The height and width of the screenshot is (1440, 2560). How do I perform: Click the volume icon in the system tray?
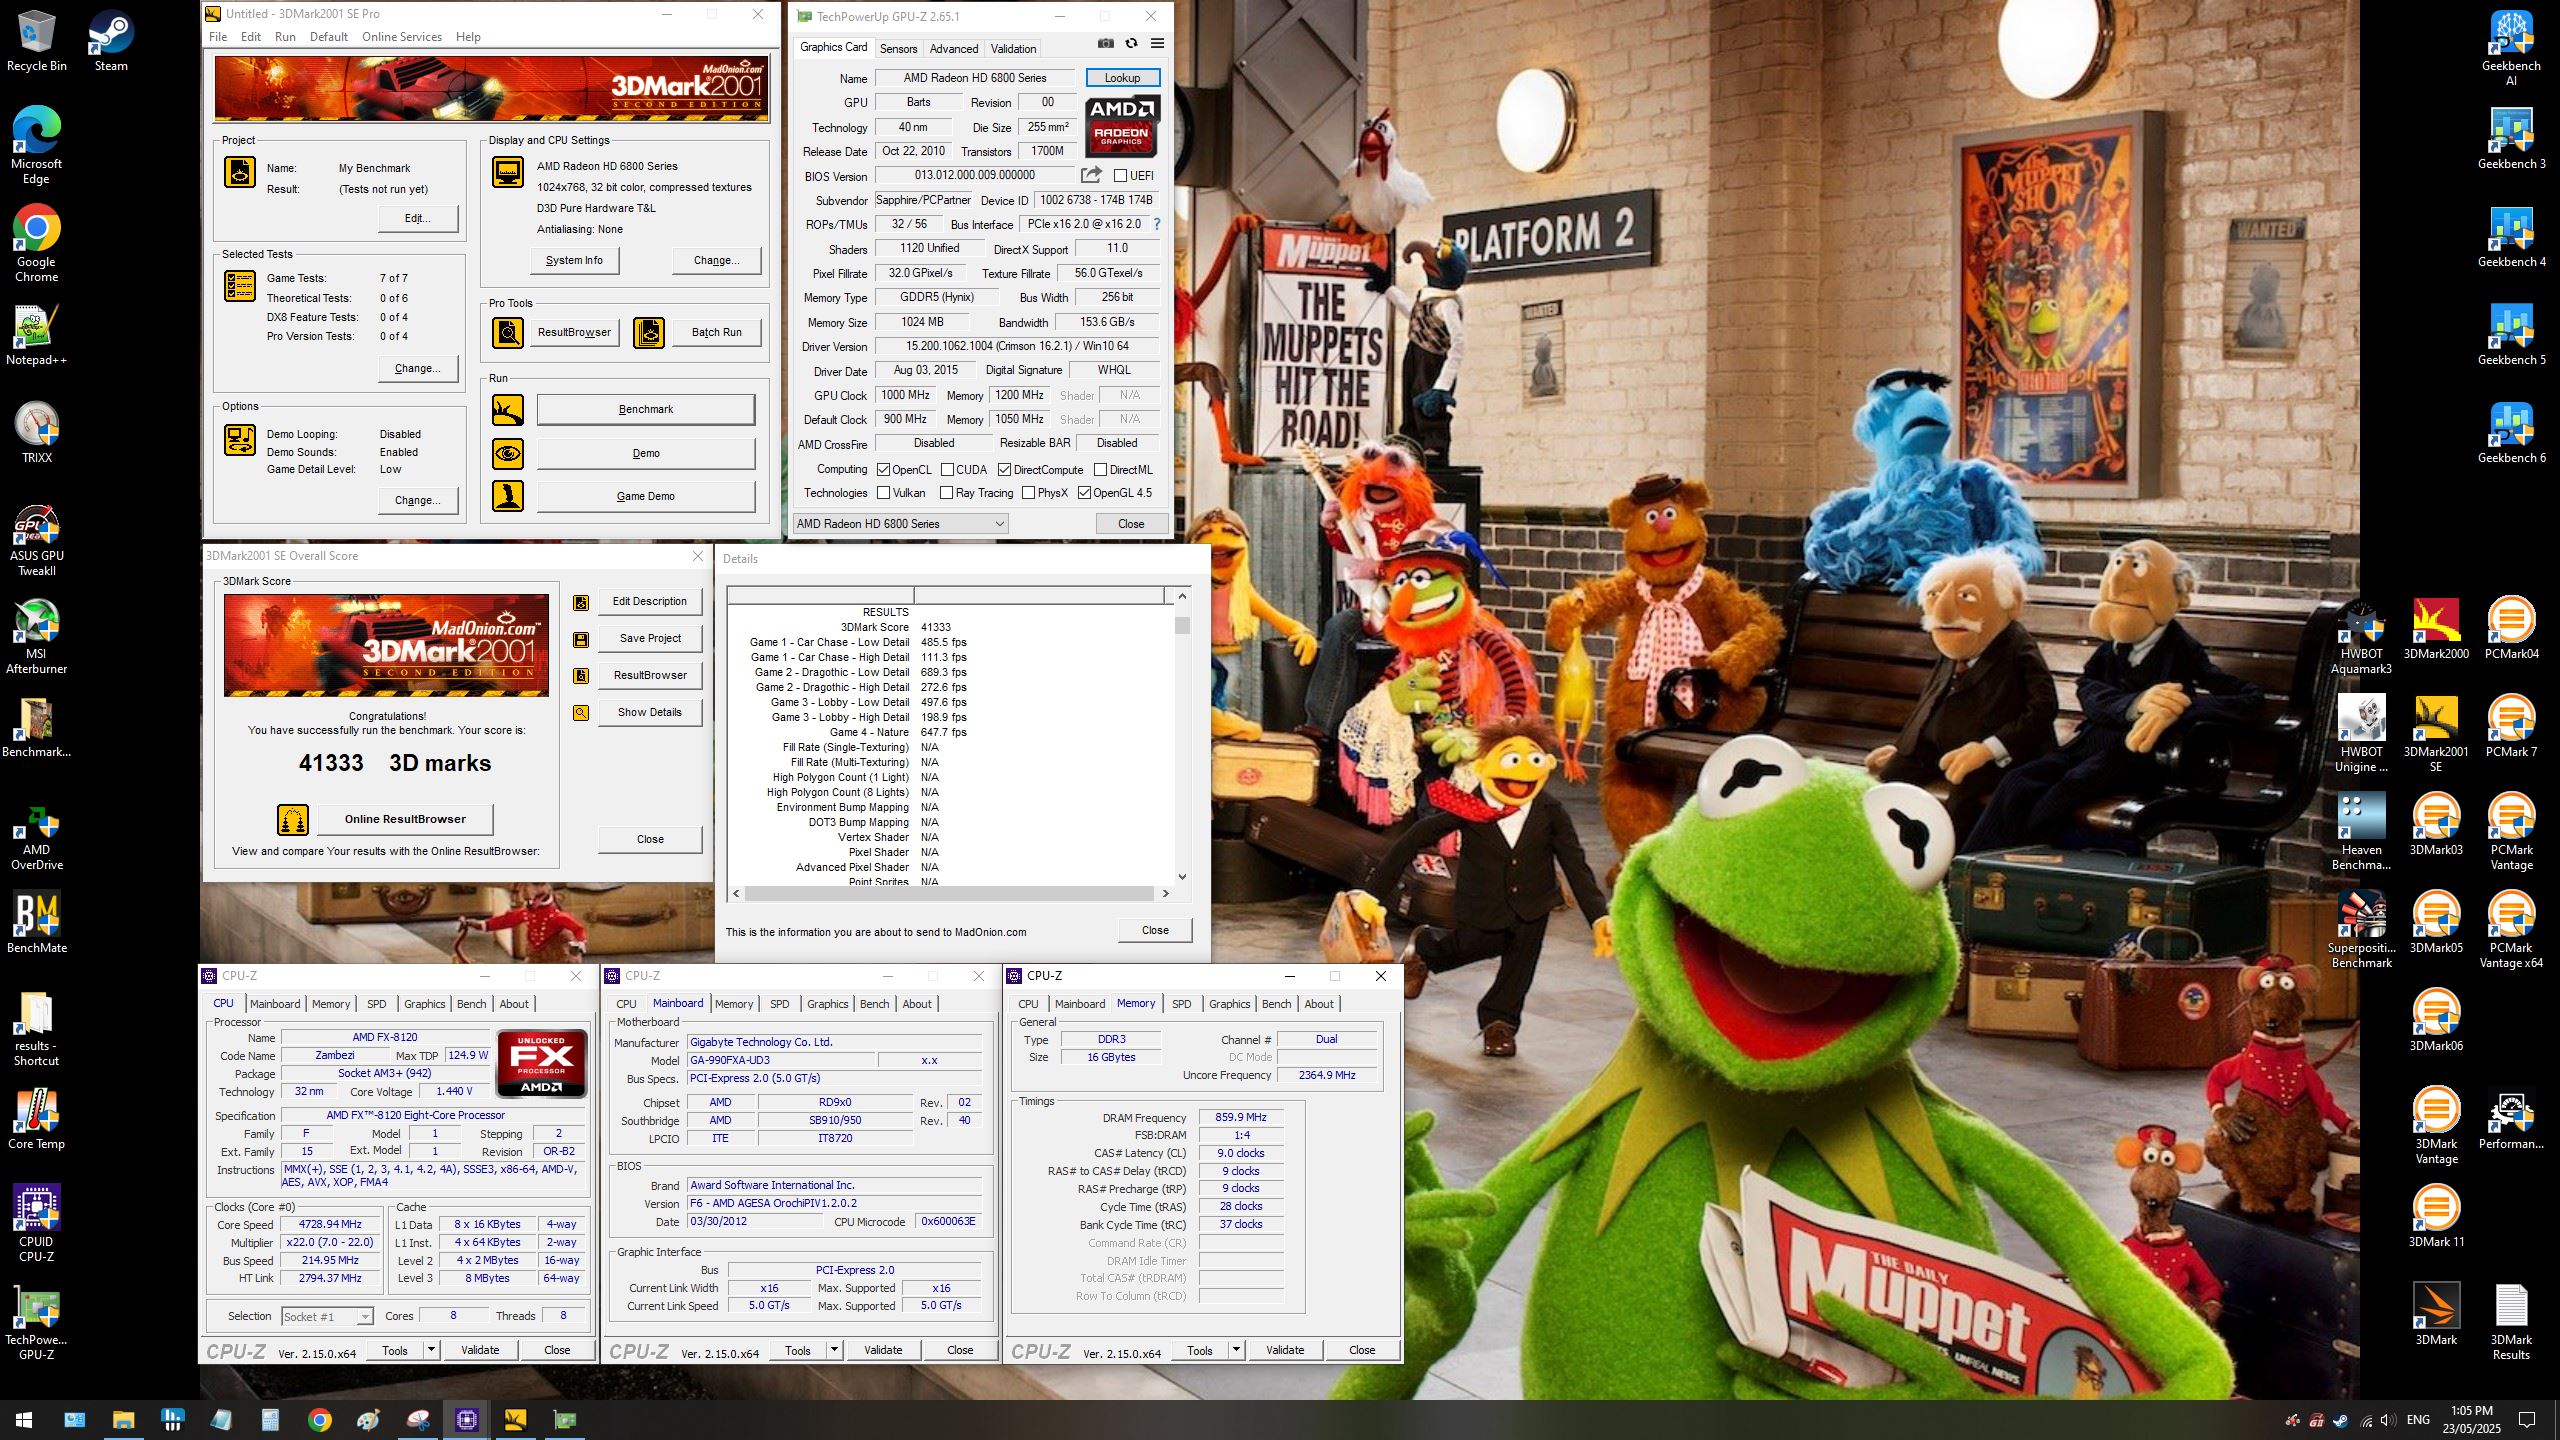2388,1420
